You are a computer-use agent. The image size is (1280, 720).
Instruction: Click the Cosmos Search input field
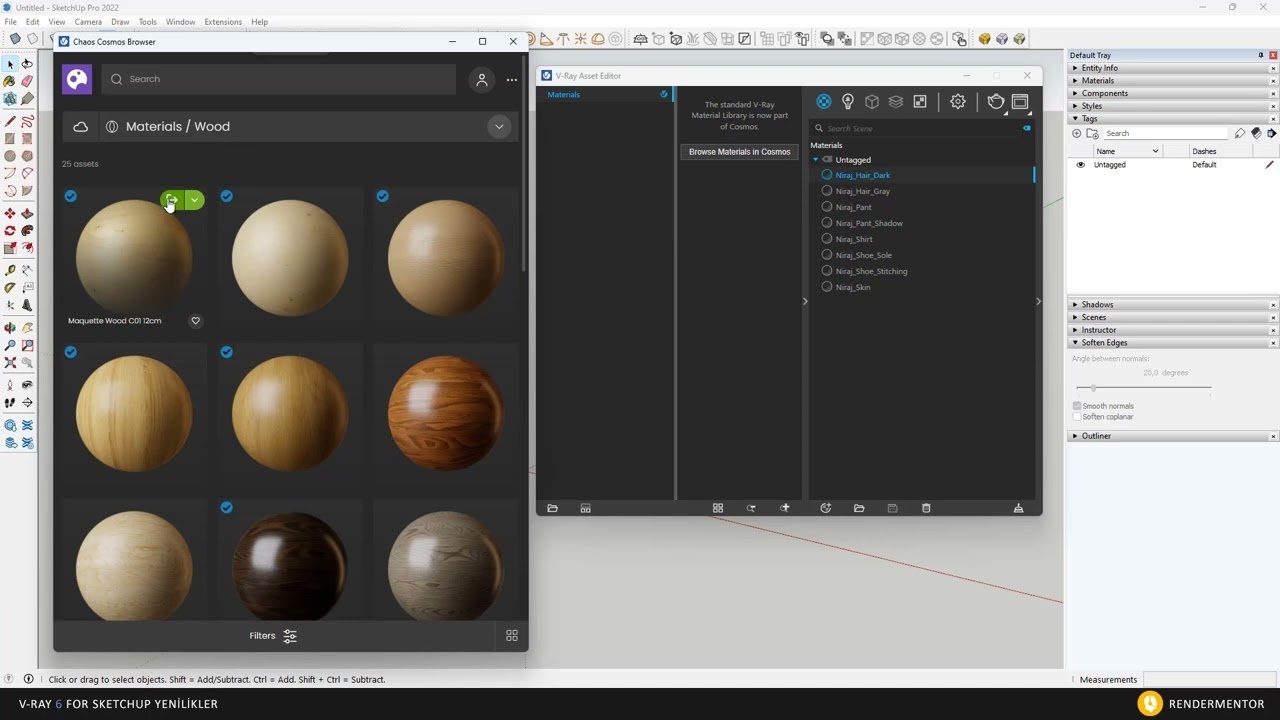[x=279, y=79]
